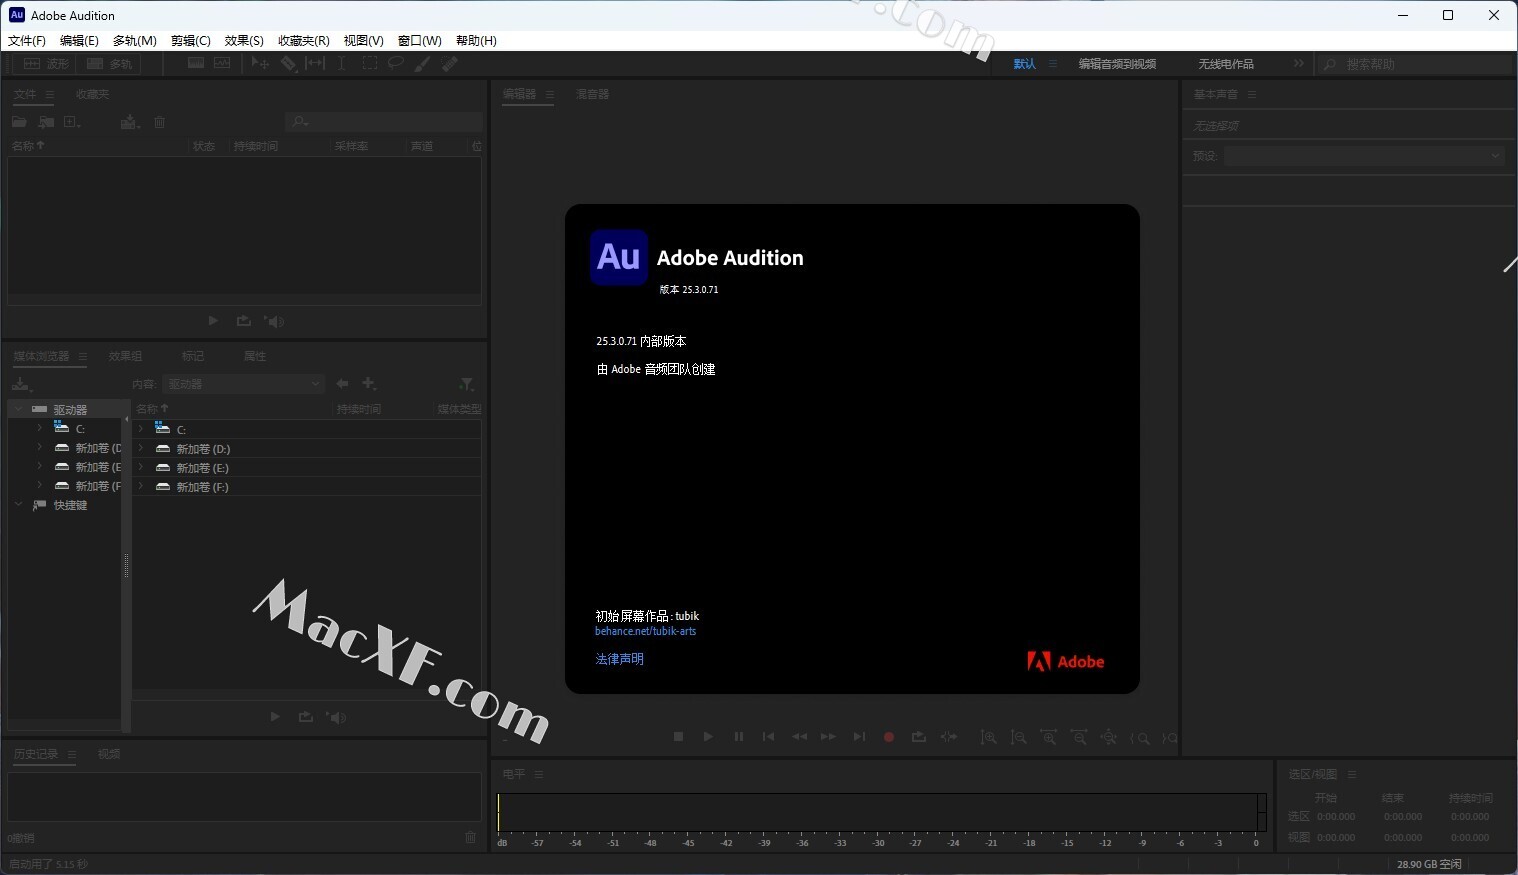This screenshot has height=875, width=1518.
Task: Click the Play transport button
Action: pos(708,737)
